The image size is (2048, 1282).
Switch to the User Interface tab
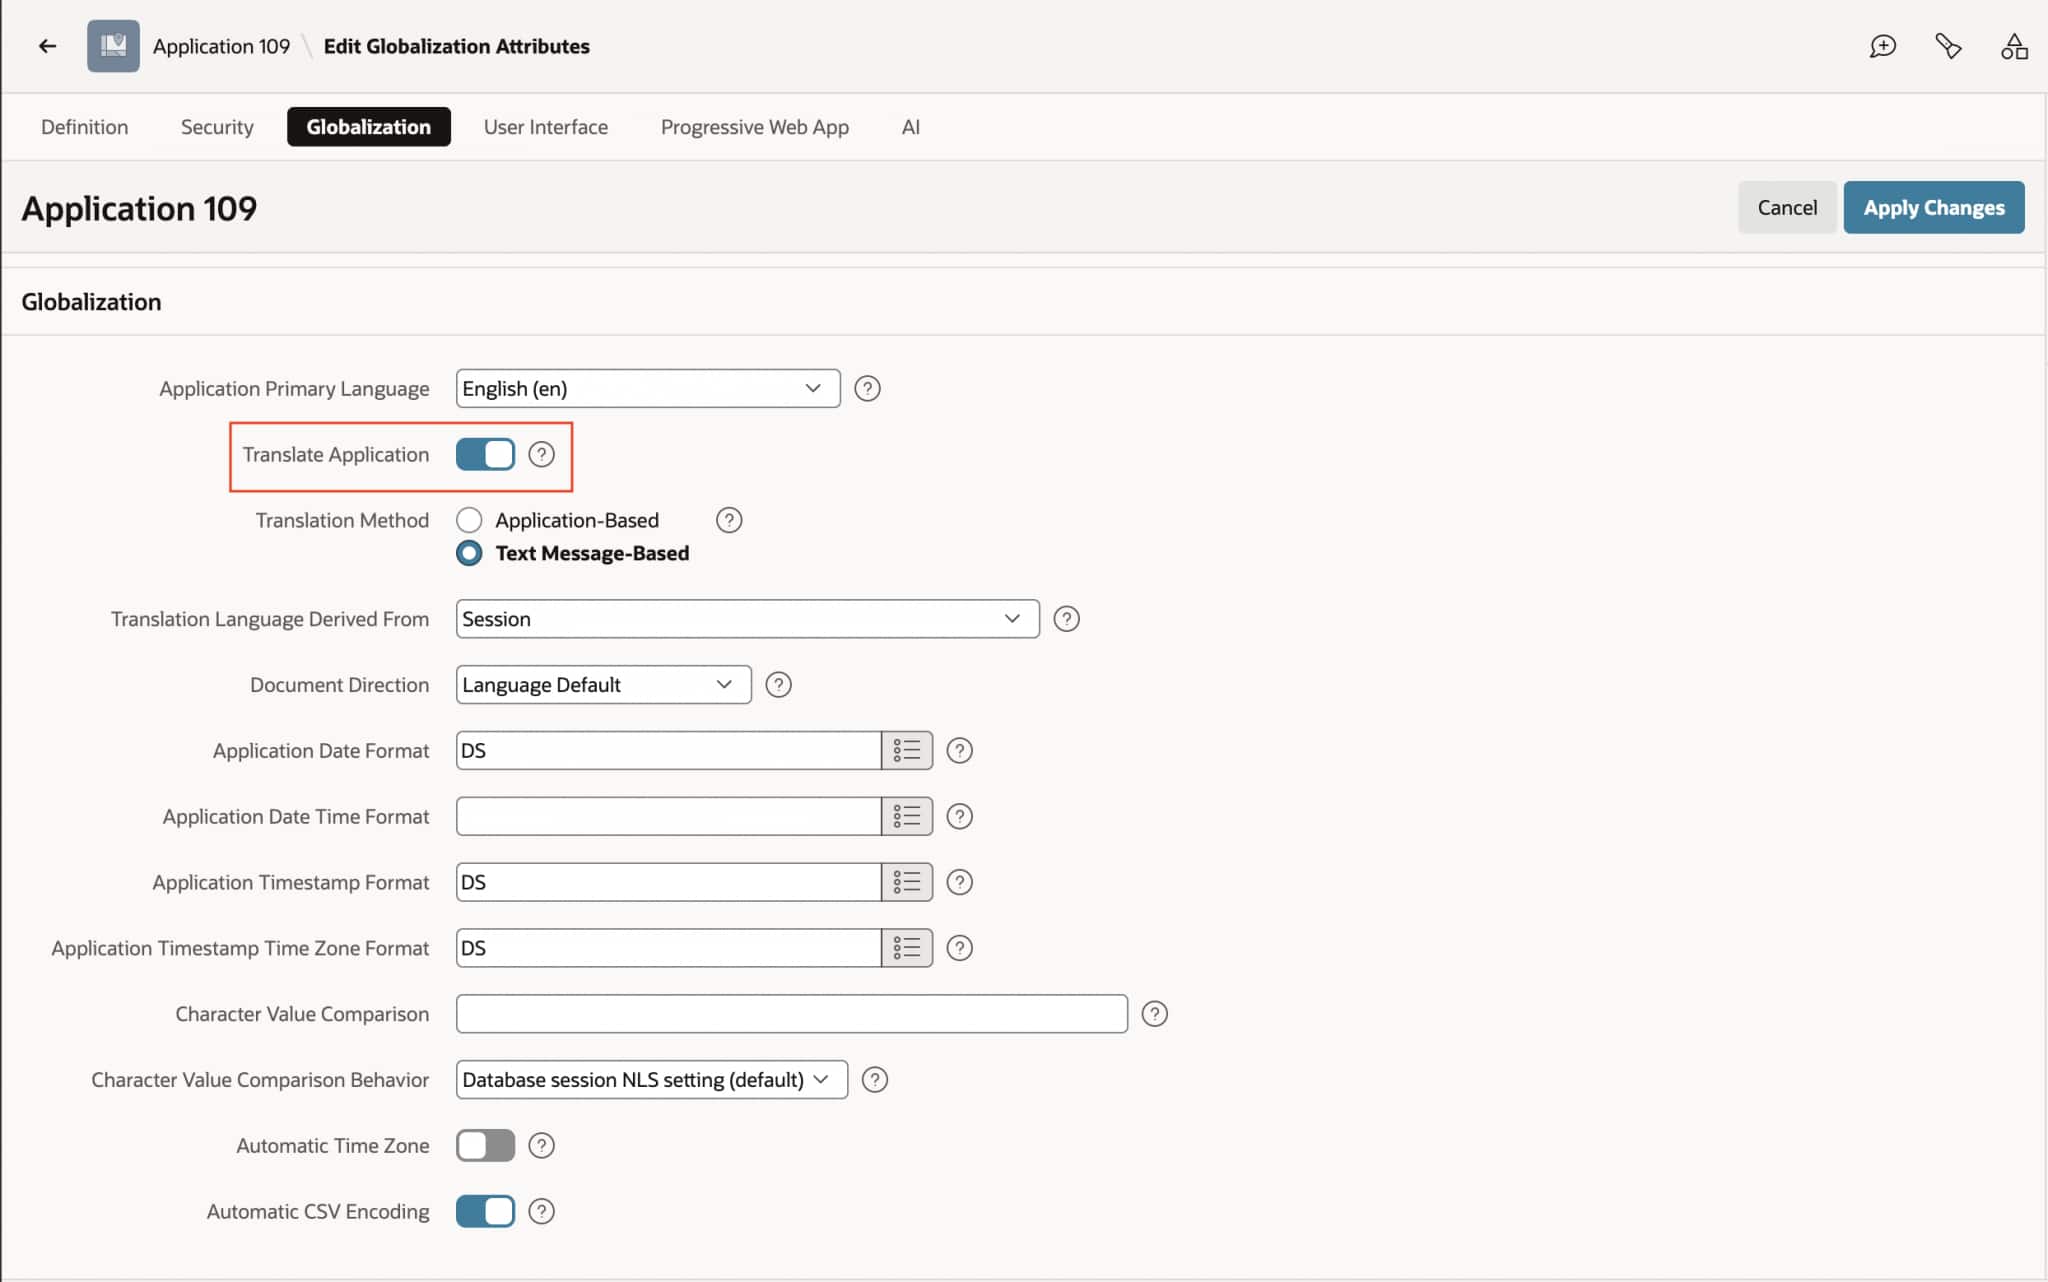tap(546, 127)
